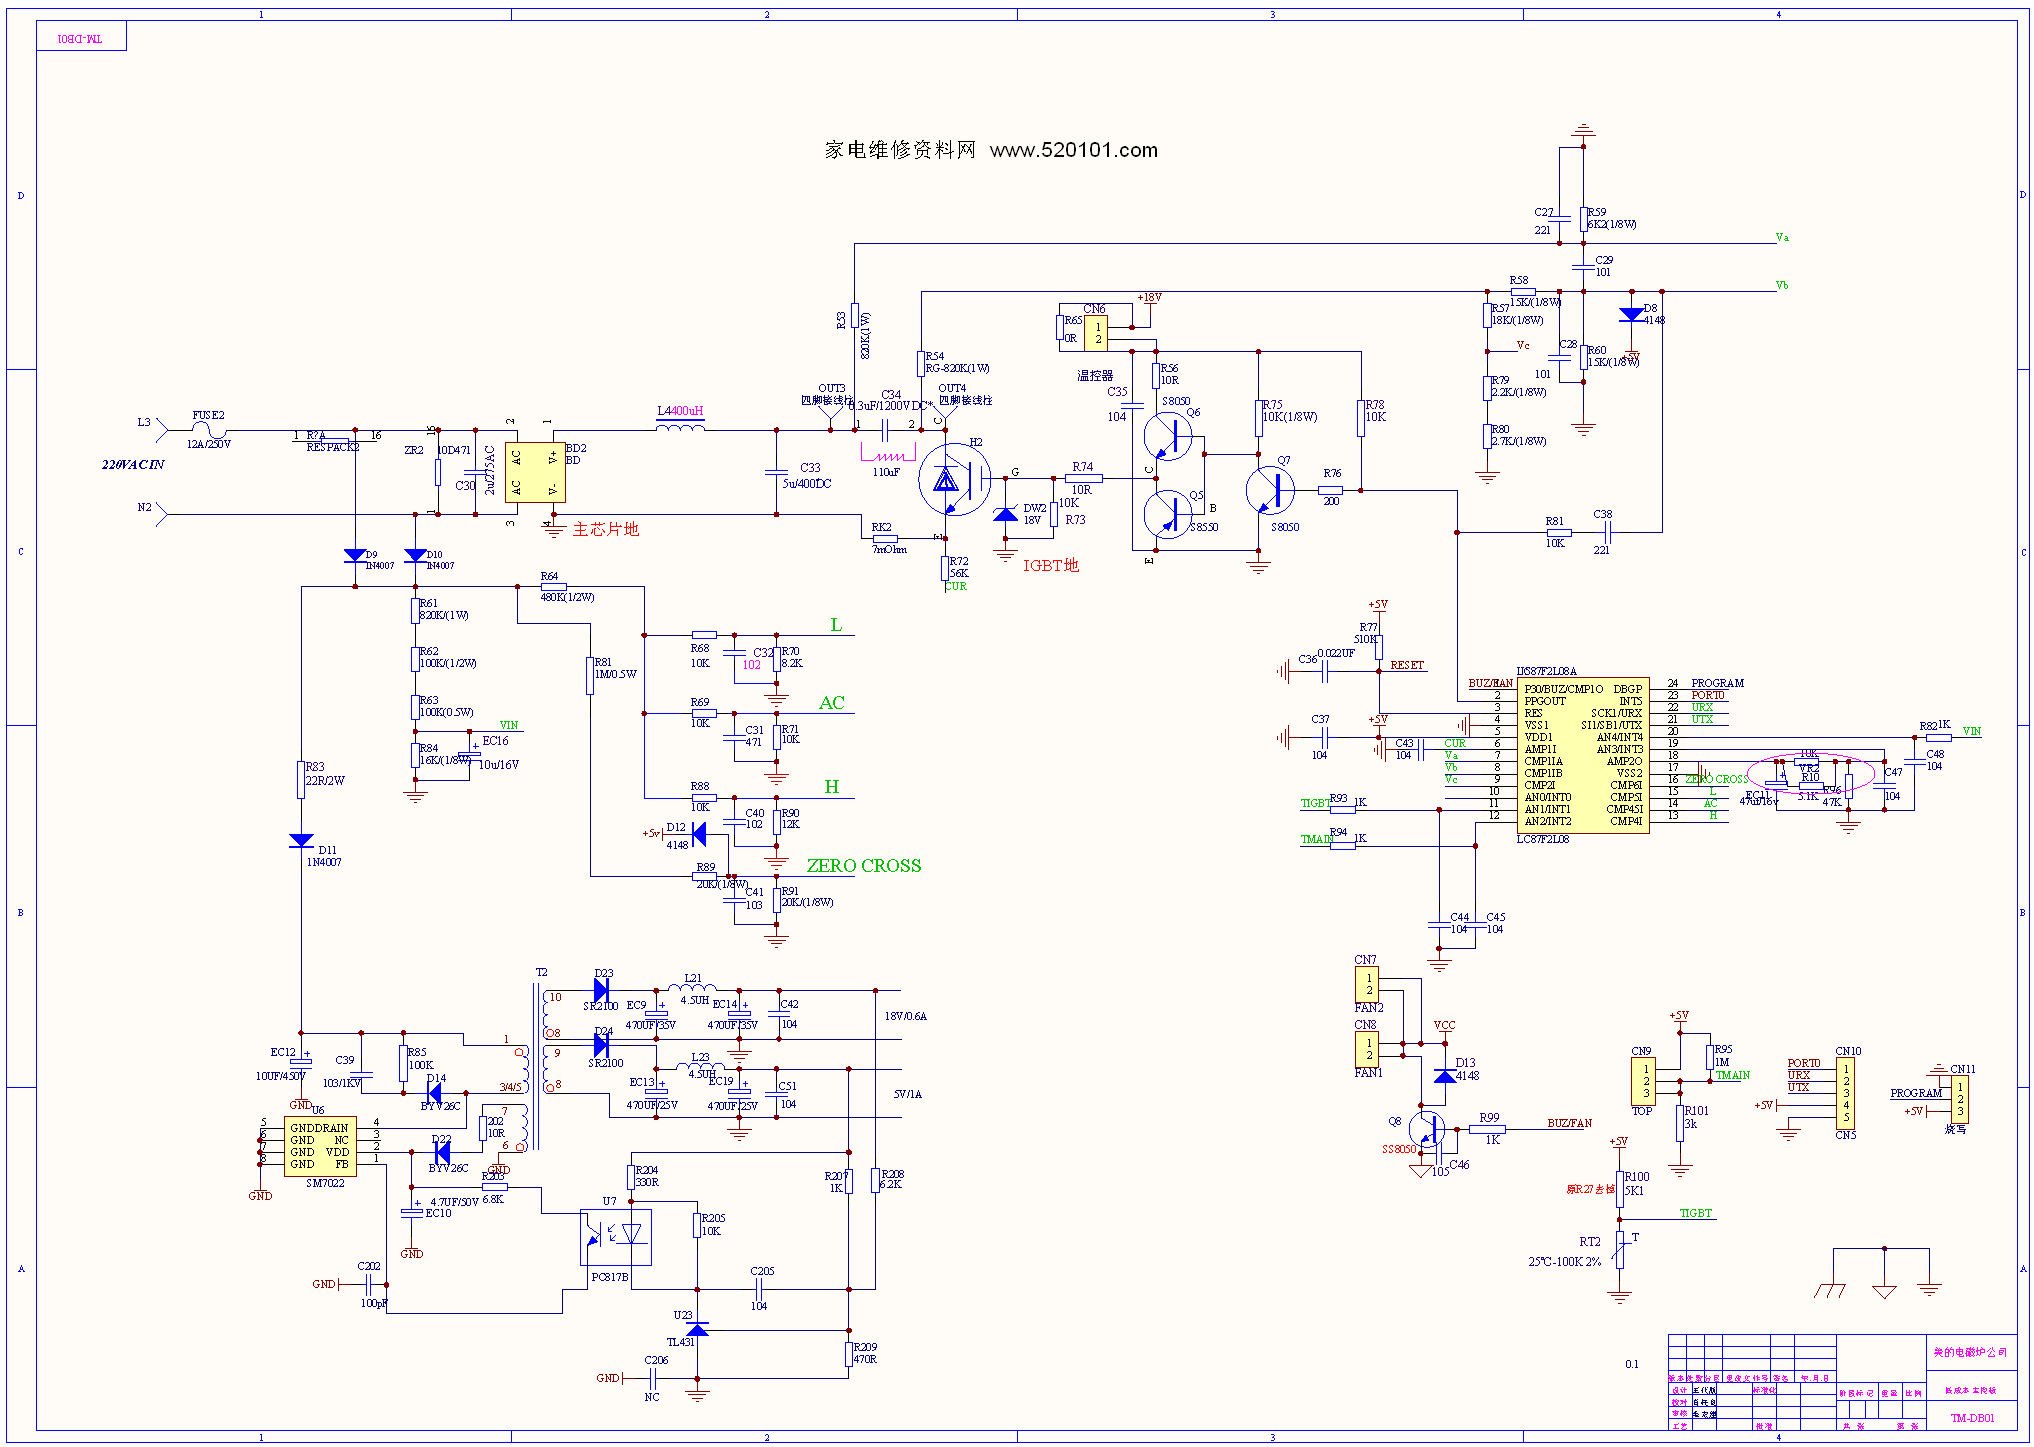Click the large green H signal label
The width and height of the screenshot is (2034, 1447).
[x=832, y=787]
